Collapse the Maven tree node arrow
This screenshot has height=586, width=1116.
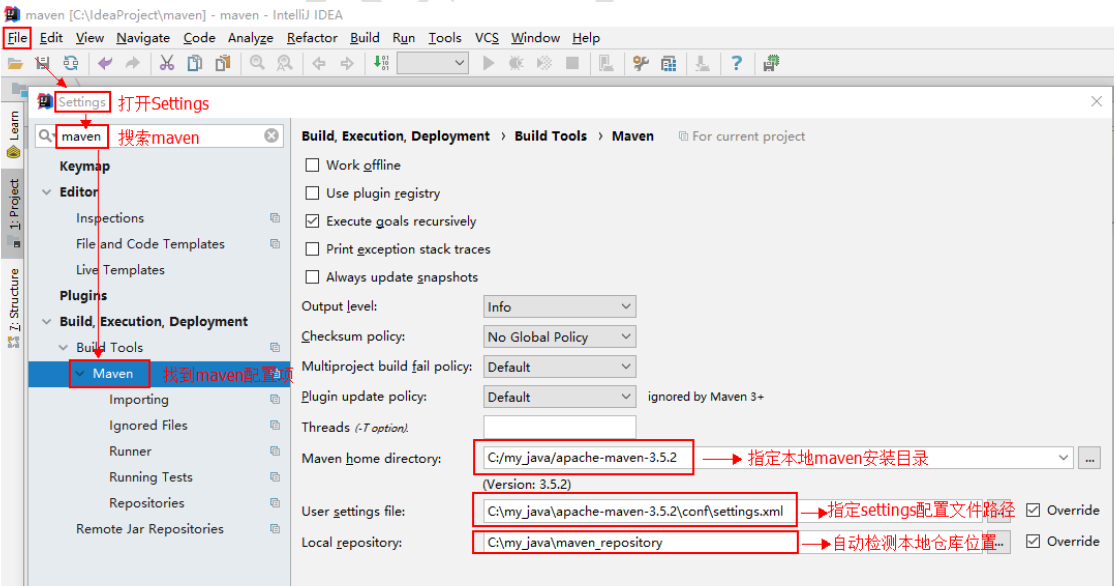coord(80,374)
